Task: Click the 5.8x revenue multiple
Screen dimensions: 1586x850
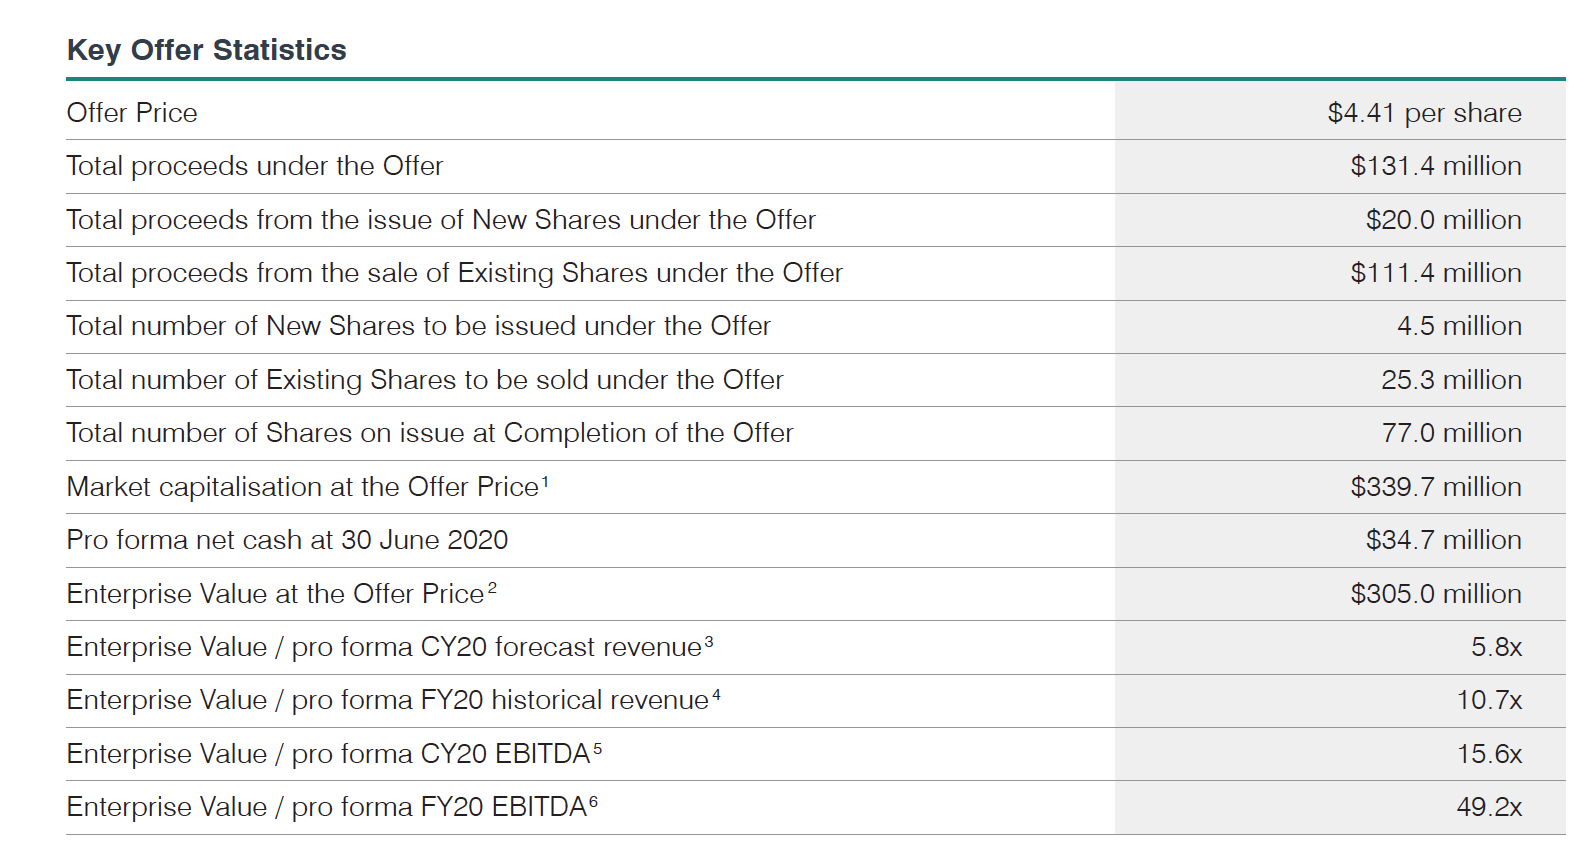Action: pyautogui.click(x=1496, y=647)
